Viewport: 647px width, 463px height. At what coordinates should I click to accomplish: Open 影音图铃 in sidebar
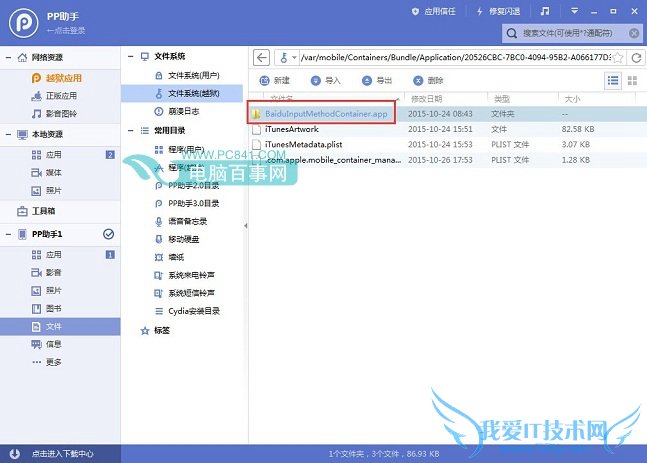pyautogui.click(x=54, y=113)
